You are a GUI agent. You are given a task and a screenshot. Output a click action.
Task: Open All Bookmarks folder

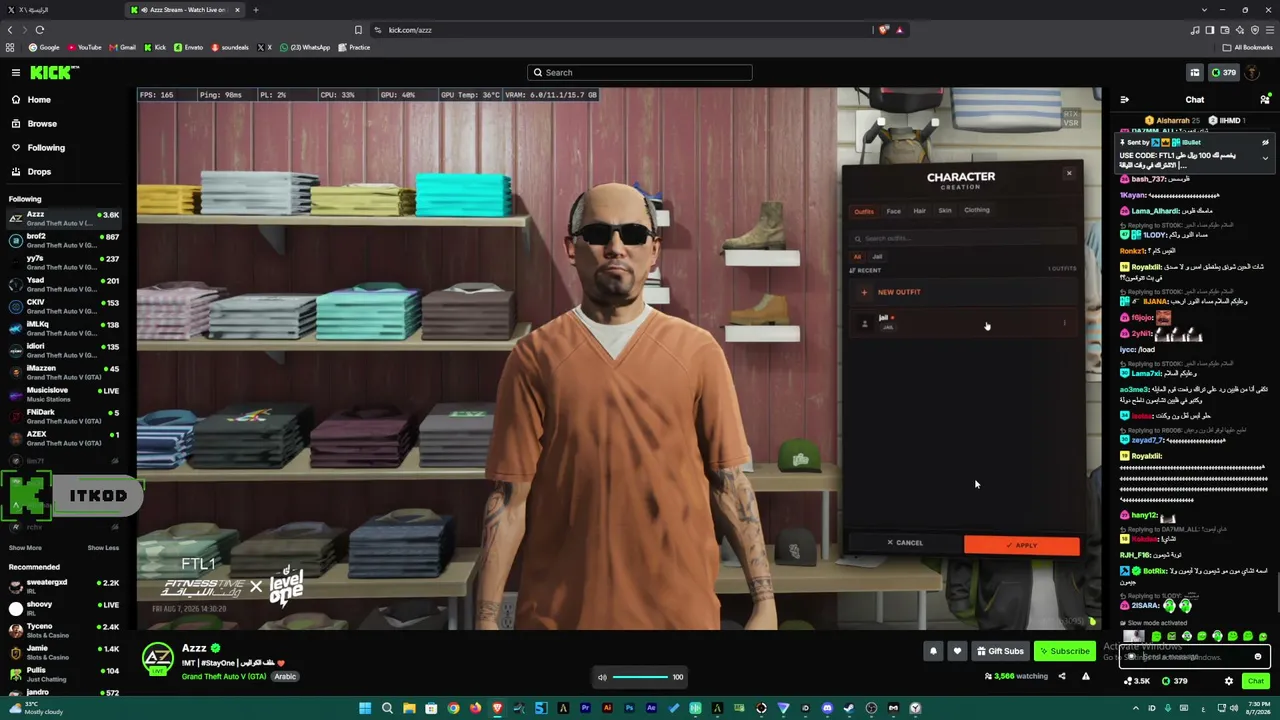(x=1248, y=47)
